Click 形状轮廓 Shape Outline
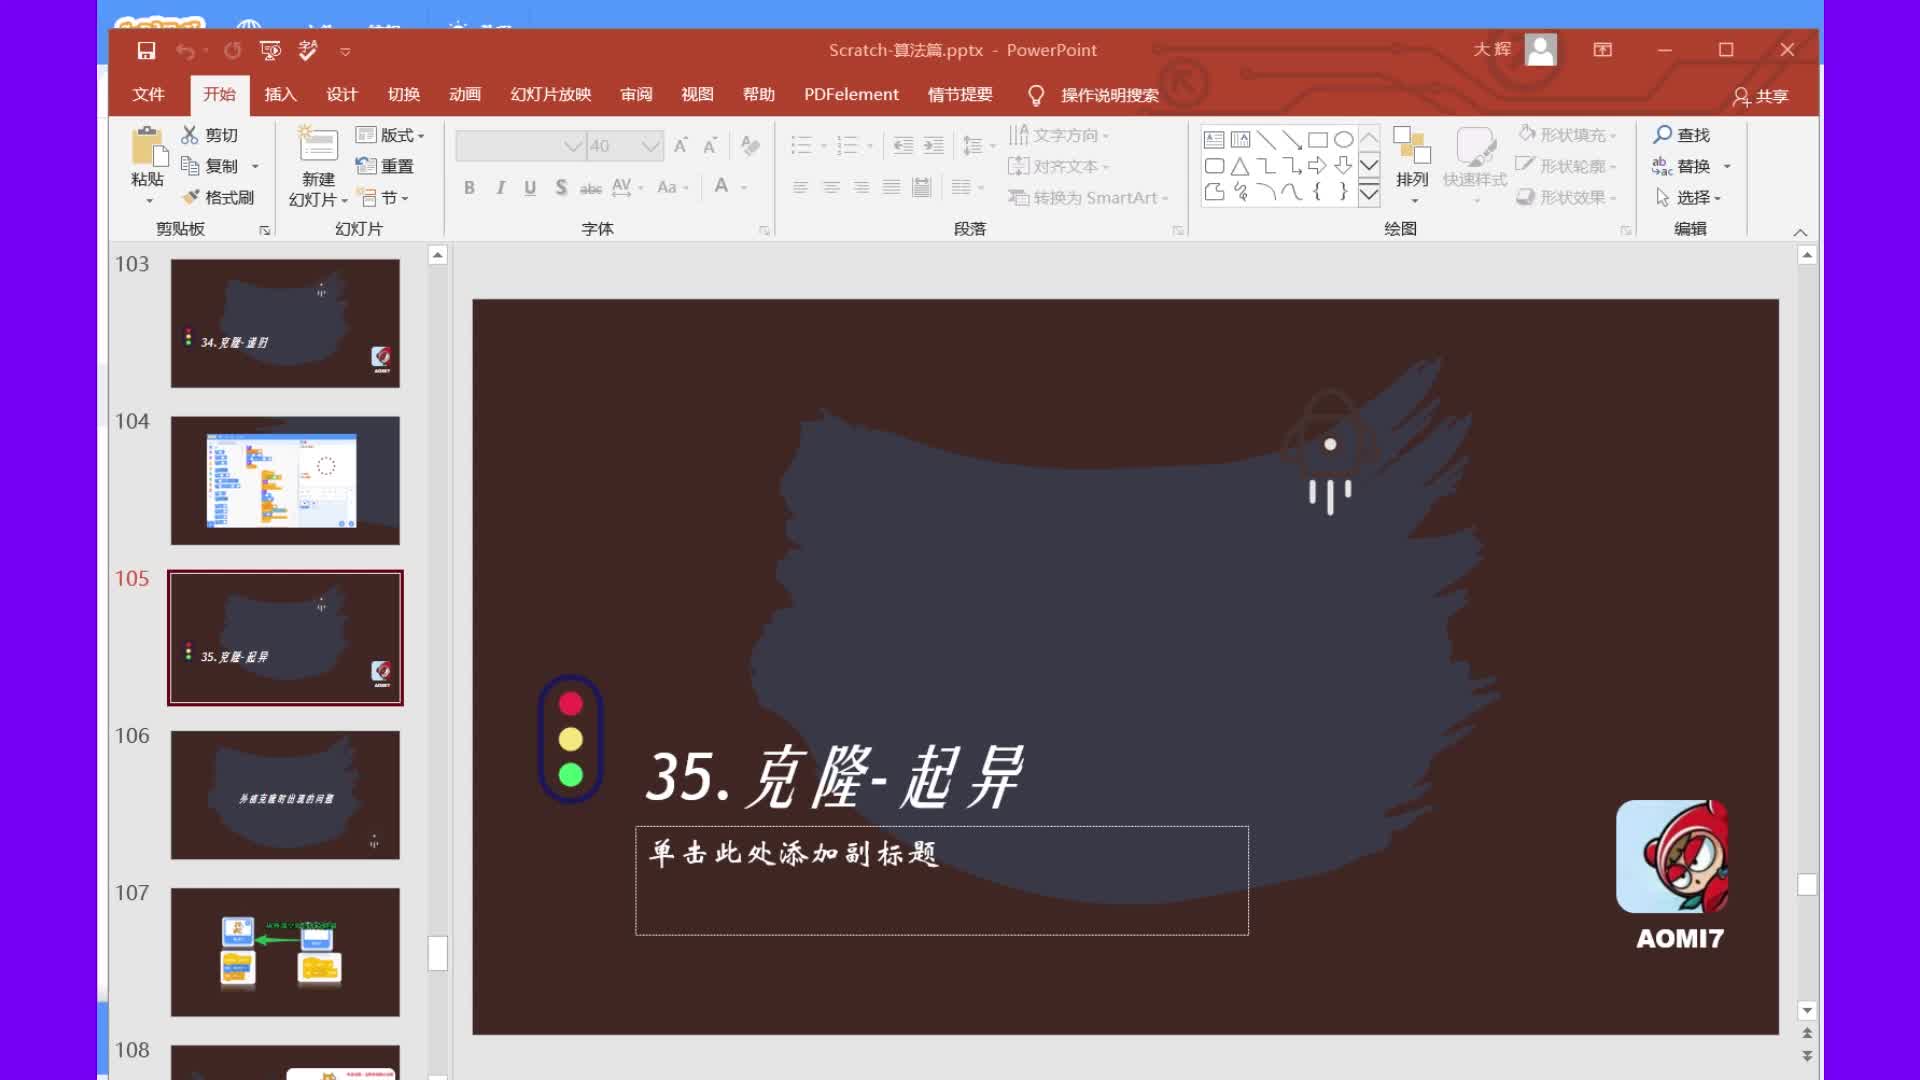 pyautogui.click(x=1566, y=166)
